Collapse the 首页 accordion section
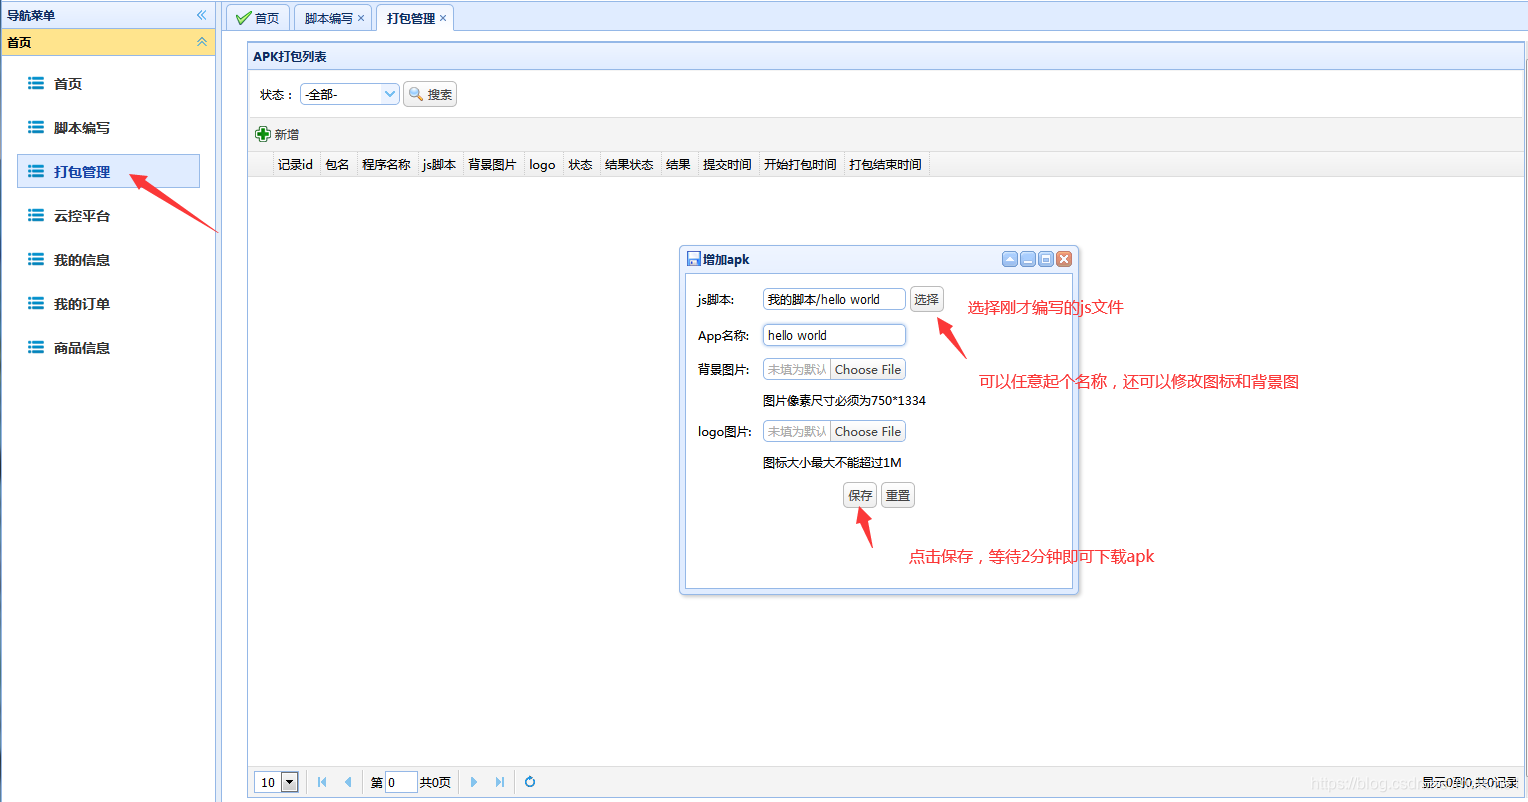Image resolution: width=1528 pixels, height=802 pixels. tap(201, 42)
